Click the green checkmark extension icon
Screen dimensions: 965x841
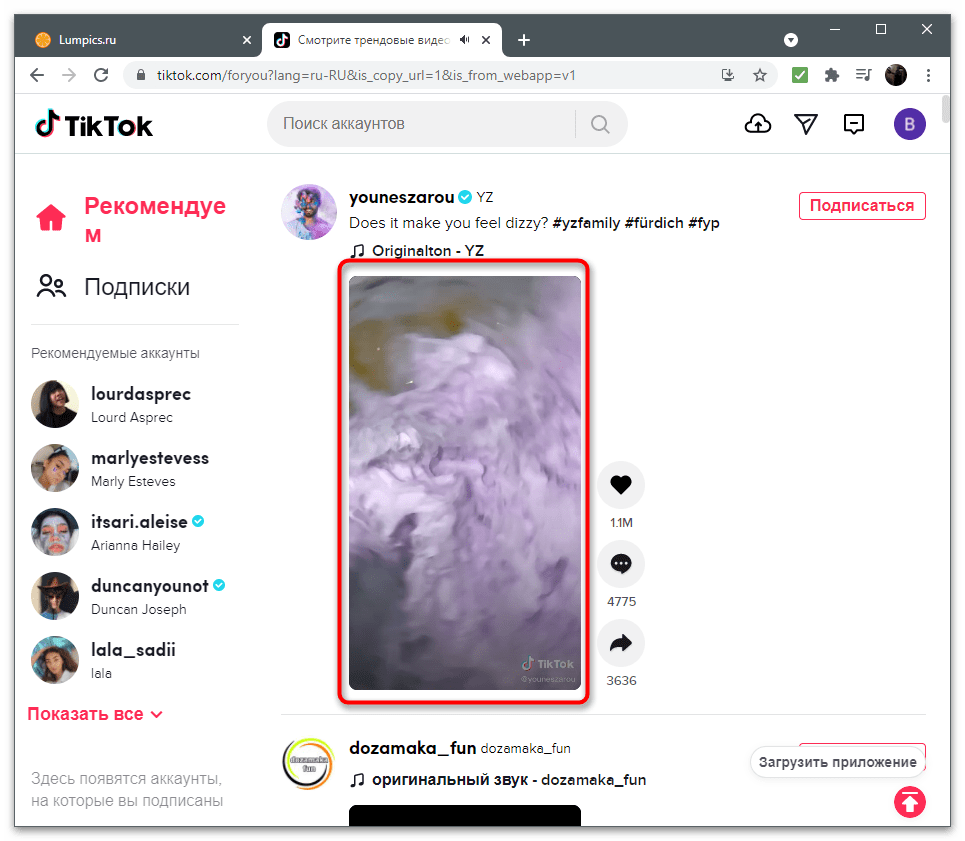[x=799, y=75]
